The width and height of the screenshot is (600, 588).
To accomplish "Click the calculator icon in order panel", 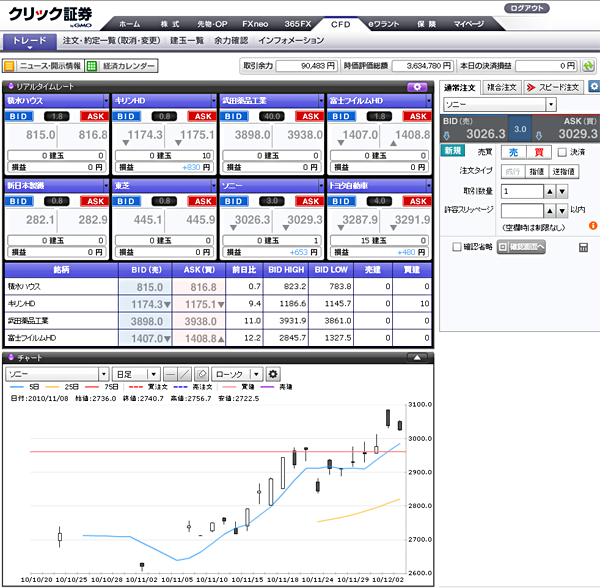I will point(583,247).
